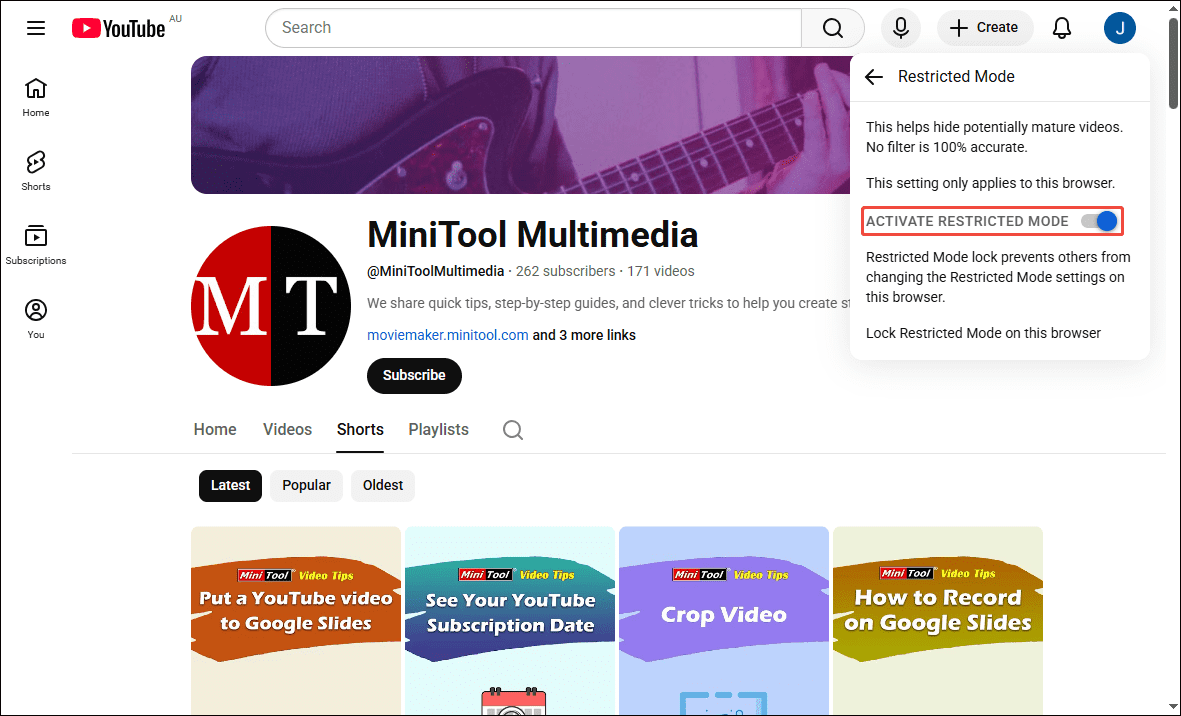Image resolution: width=1181 pixels, height=716 pixels.
Task: Sort shorts by Oldest
Action: (383, 486)
